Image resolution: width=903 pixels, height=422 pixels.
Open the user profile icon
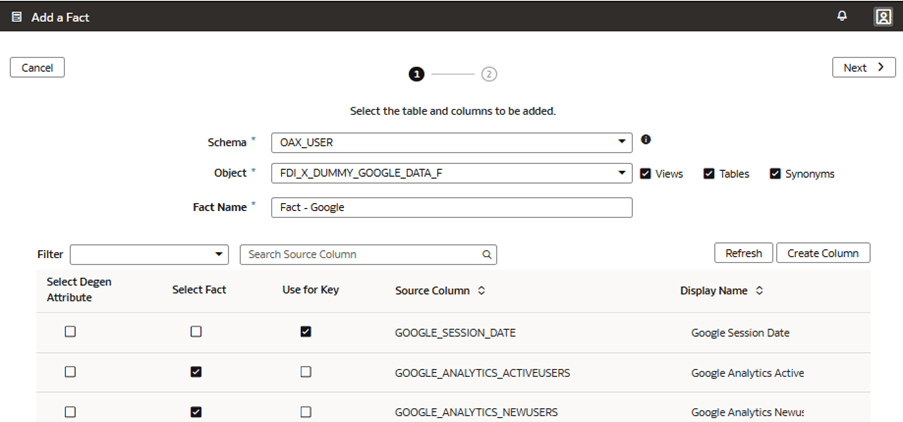882,16
